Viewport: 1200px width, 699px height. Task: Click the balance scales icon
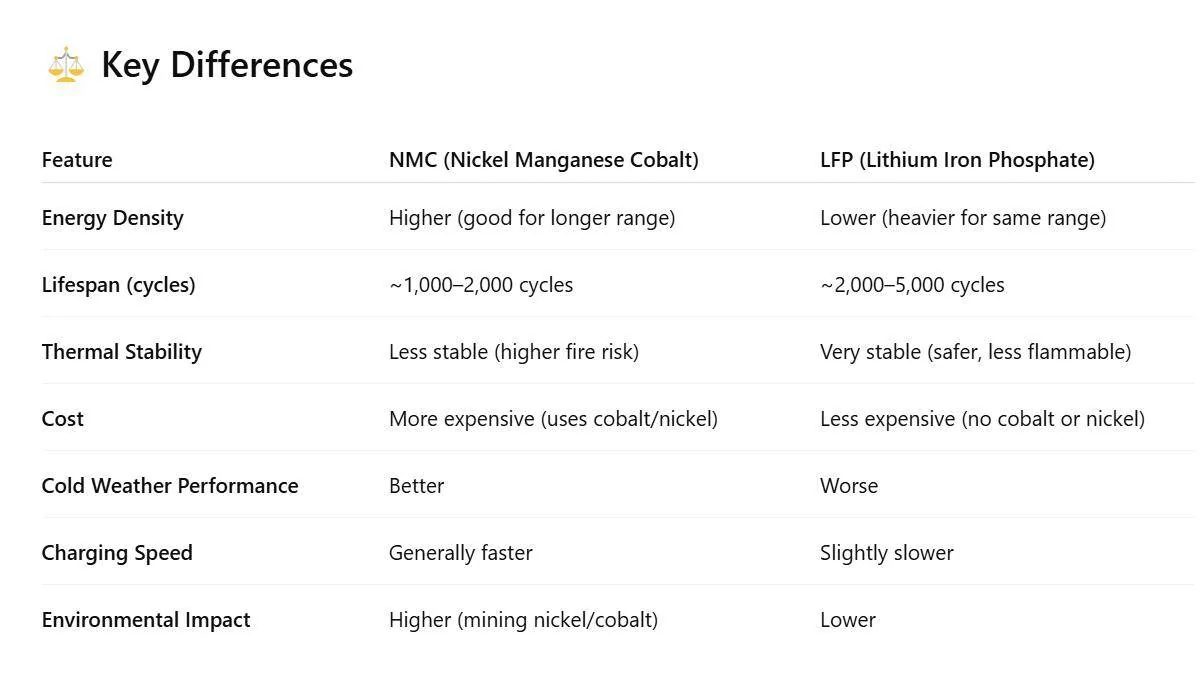[x=66, y=65]
